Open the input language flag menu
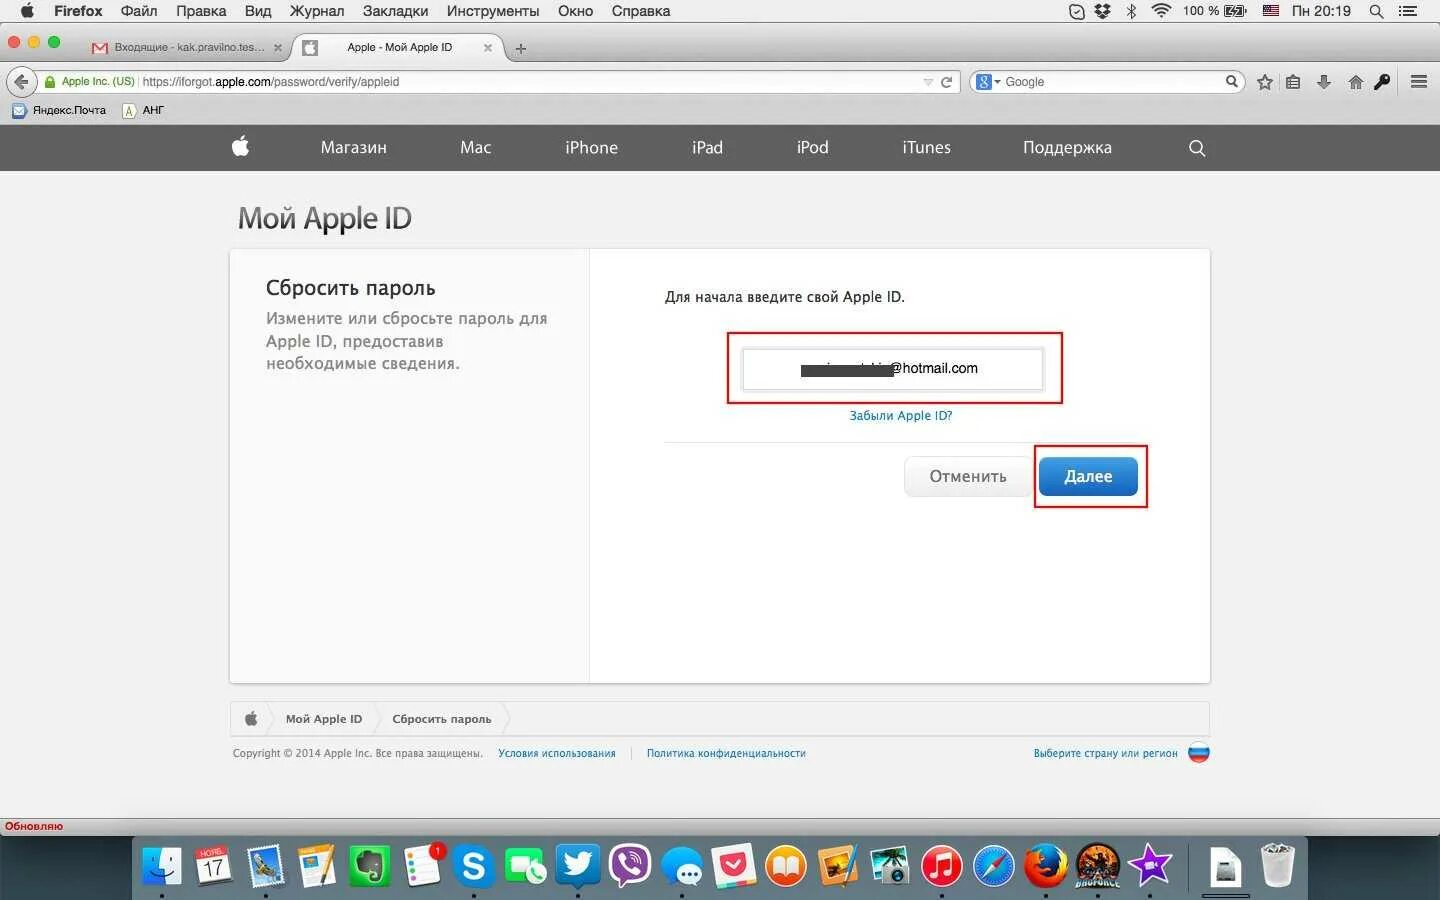The width and height of the screenshot is (1440, 900). click(1271, 11)
